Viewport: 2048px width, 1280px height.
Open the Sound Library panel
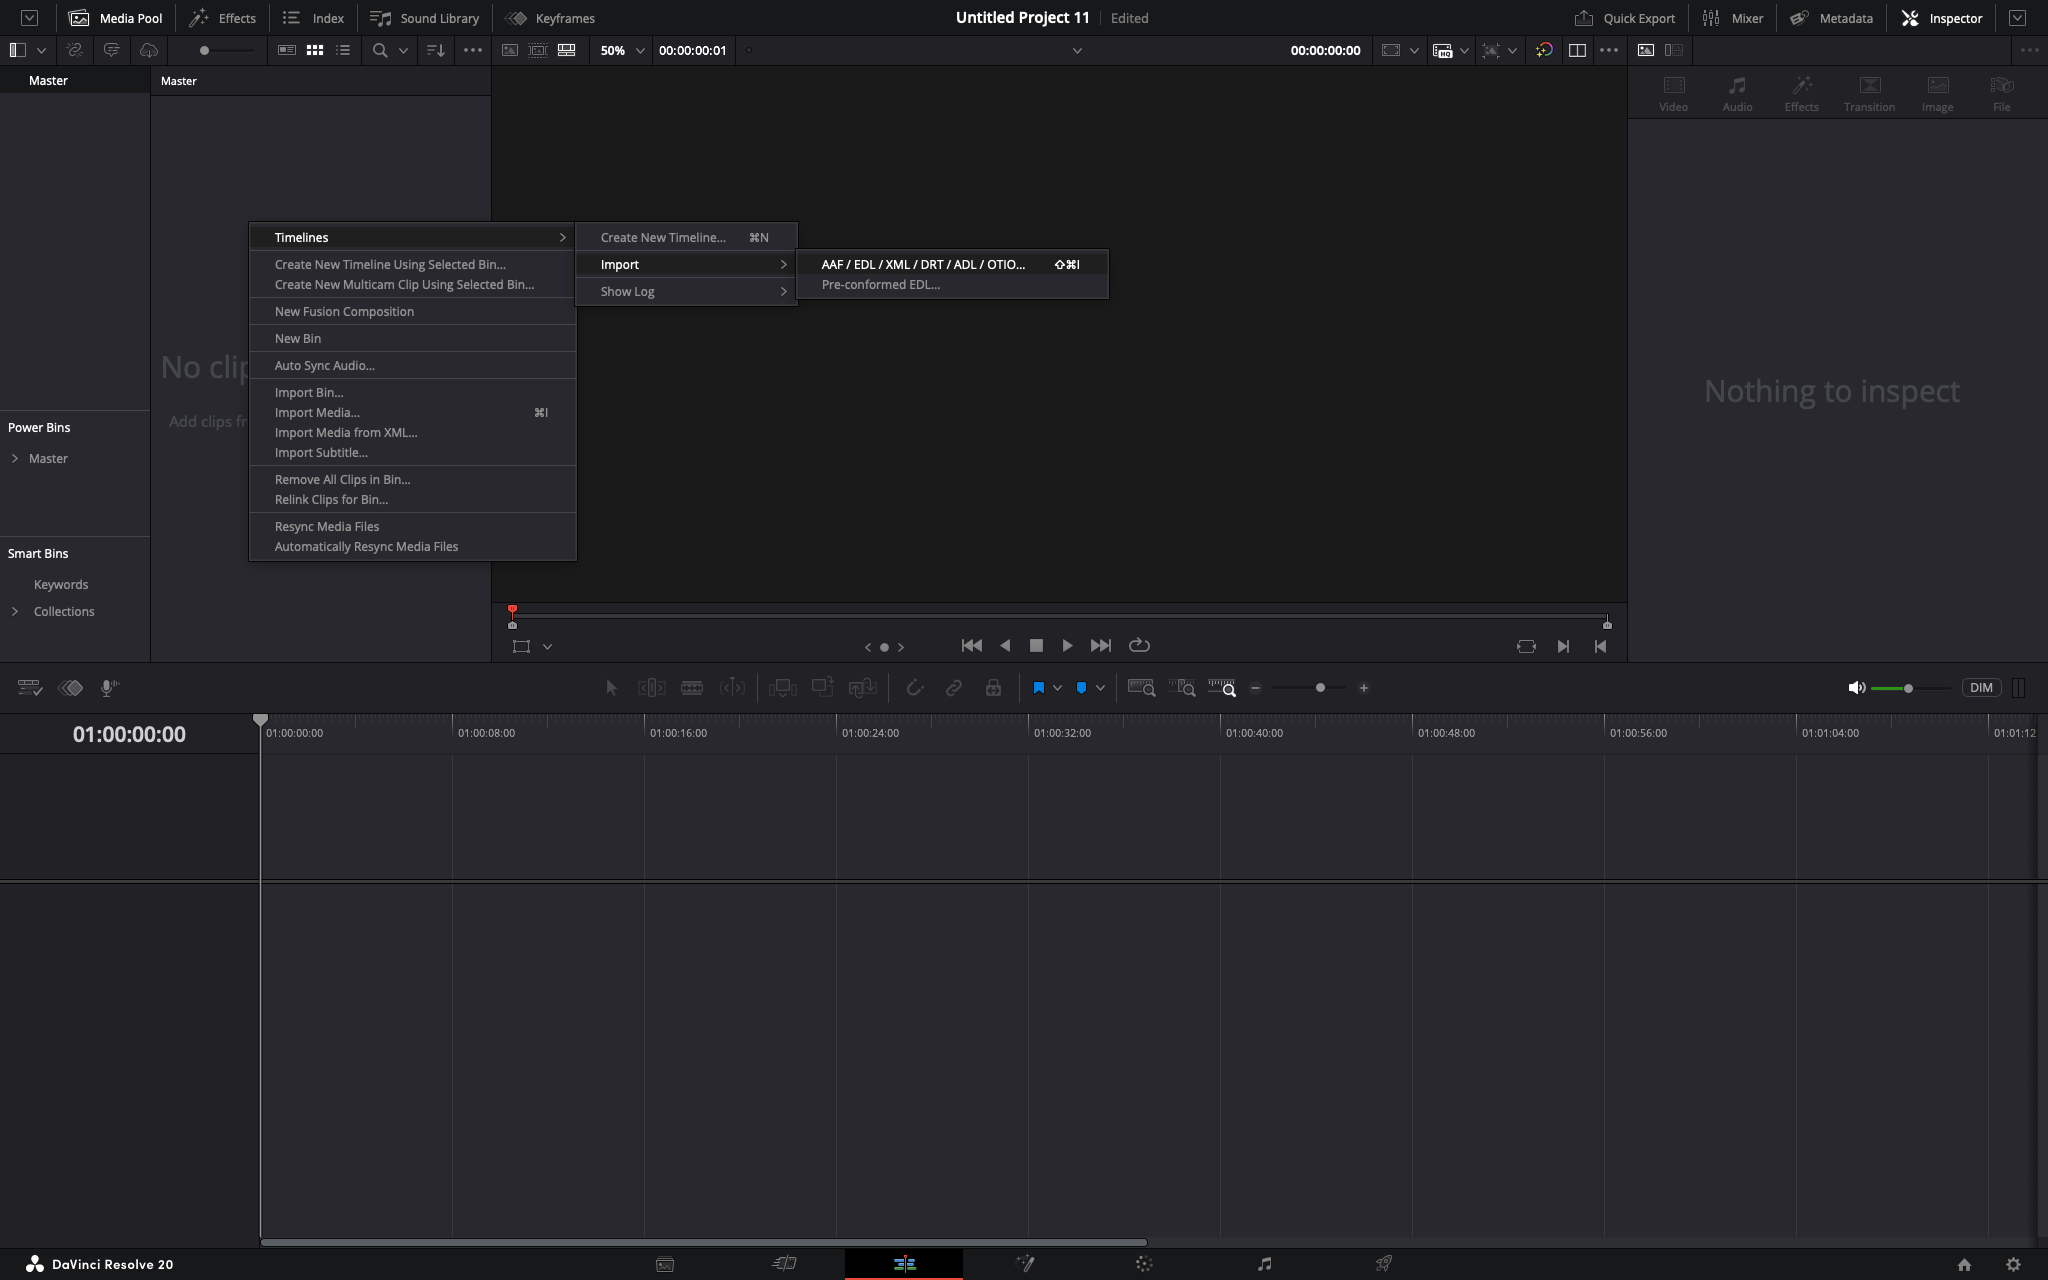(x=425, y=18)
